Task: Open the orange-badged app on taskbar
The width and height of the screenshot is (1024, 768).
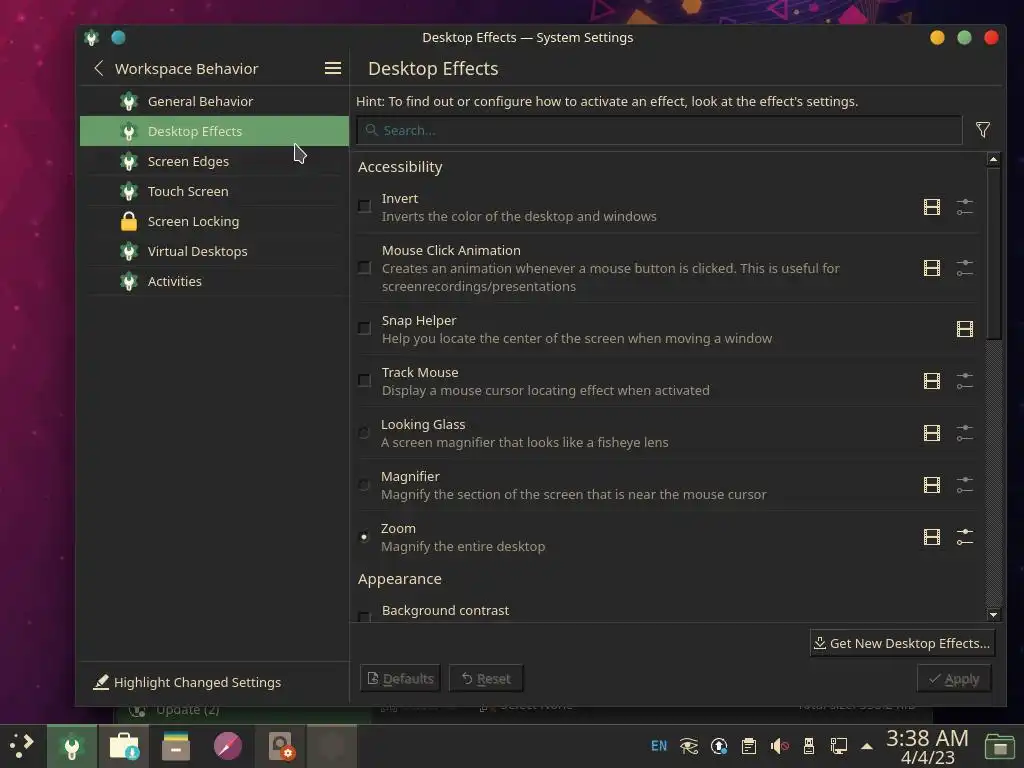Action: tap(281, 746)
